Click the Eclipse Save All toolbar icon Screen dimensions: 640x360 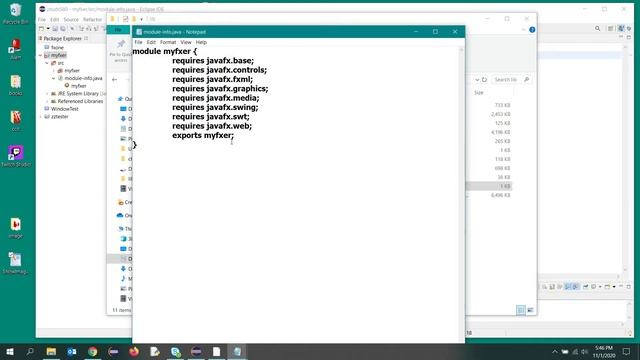pyautogui.click(x=62, y=29)
